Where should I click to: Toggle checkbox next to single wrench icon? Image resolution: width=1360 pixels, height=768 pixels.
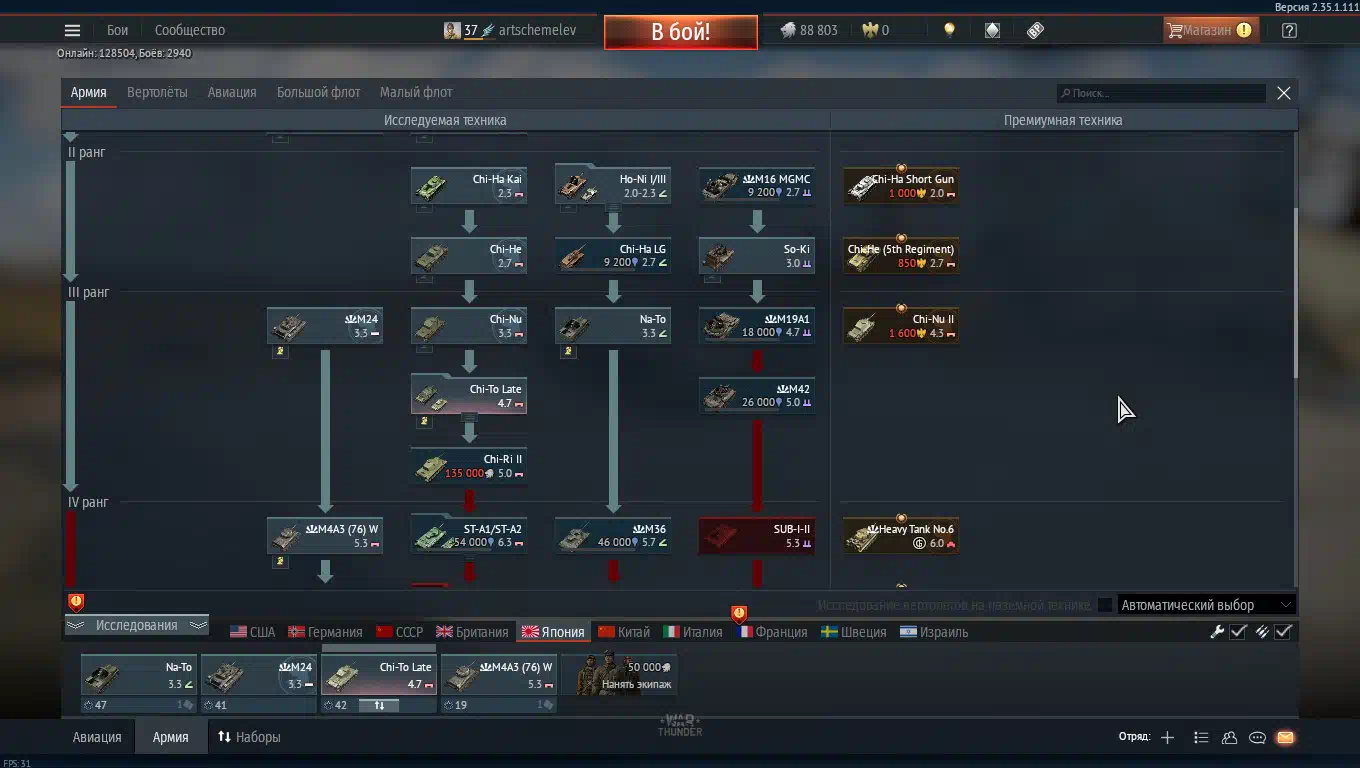point(1238,631)
